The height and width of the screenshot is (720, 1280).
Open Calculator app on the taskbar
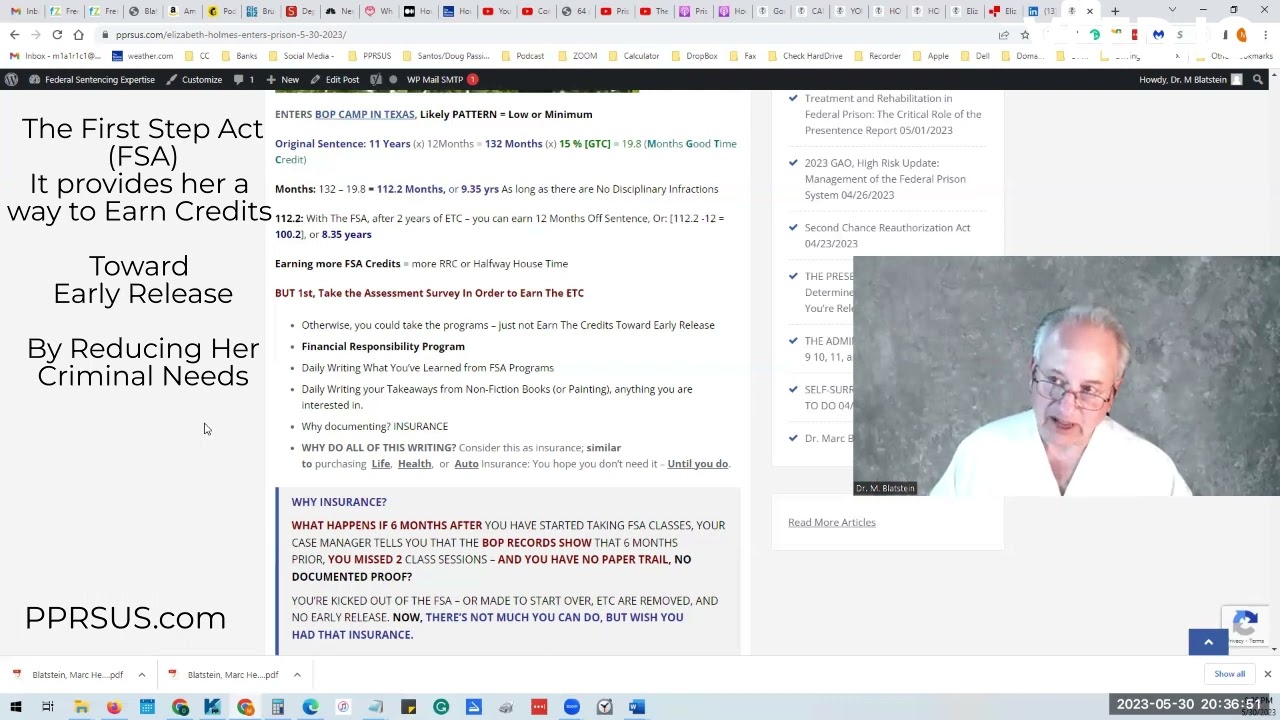pos(277,707)
